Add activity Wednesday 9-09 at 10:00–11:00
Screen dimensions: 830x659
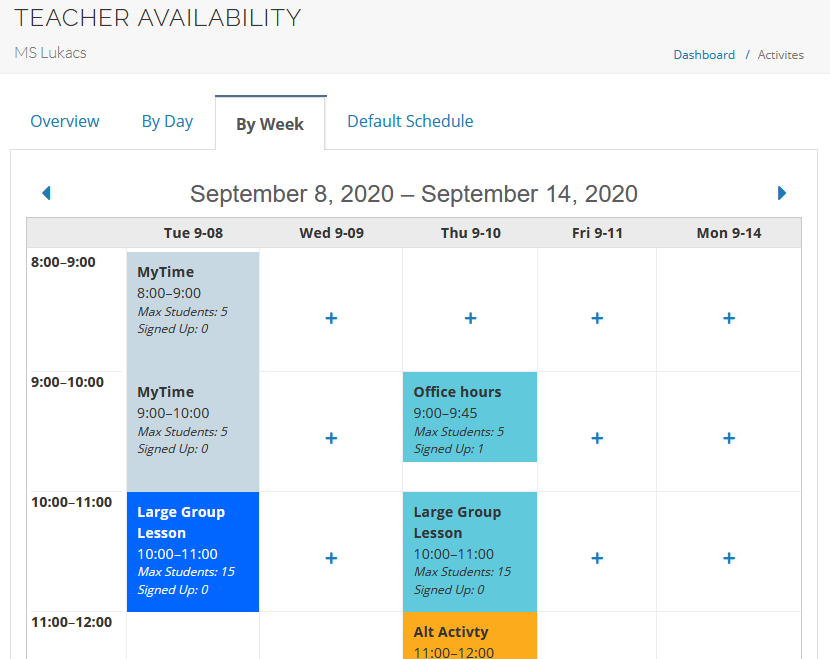[x=331, y=558]
